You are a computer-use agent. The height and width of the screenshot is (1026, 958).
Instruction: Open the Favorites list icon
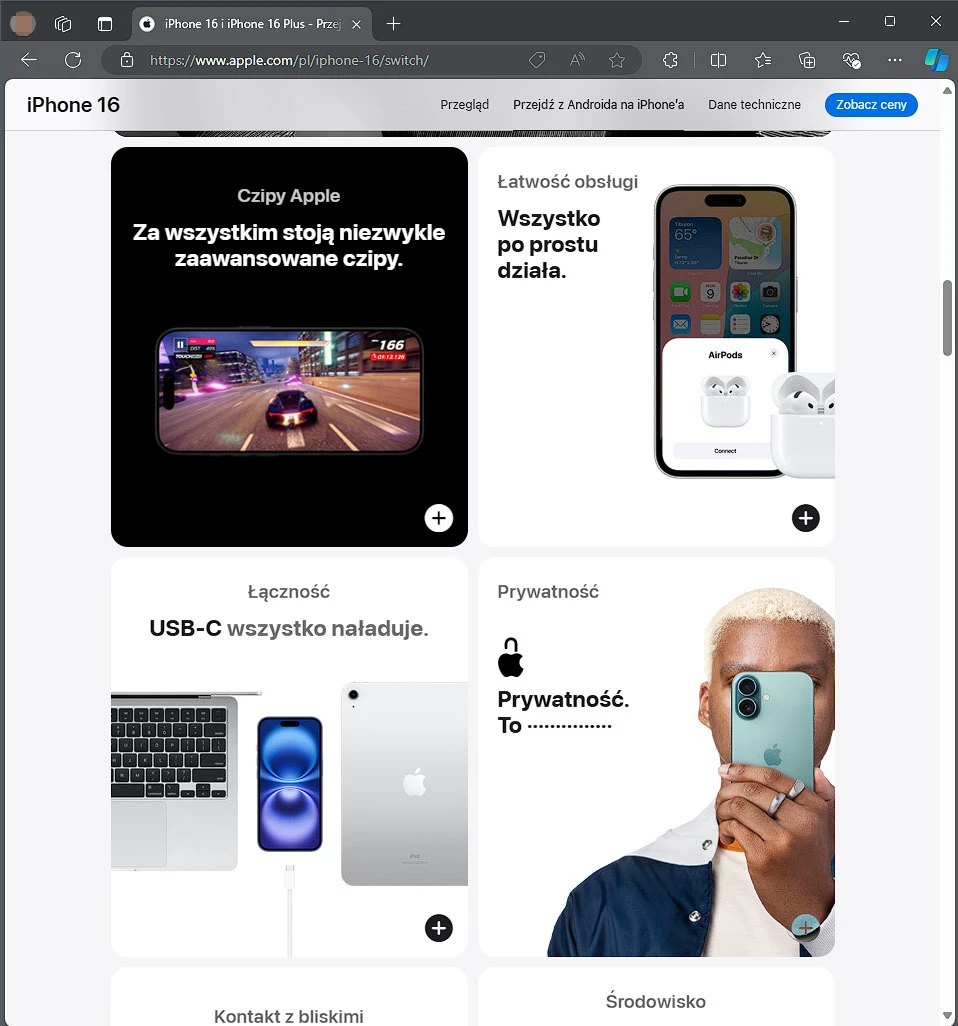pyautogui.click(x=762, y=60)
